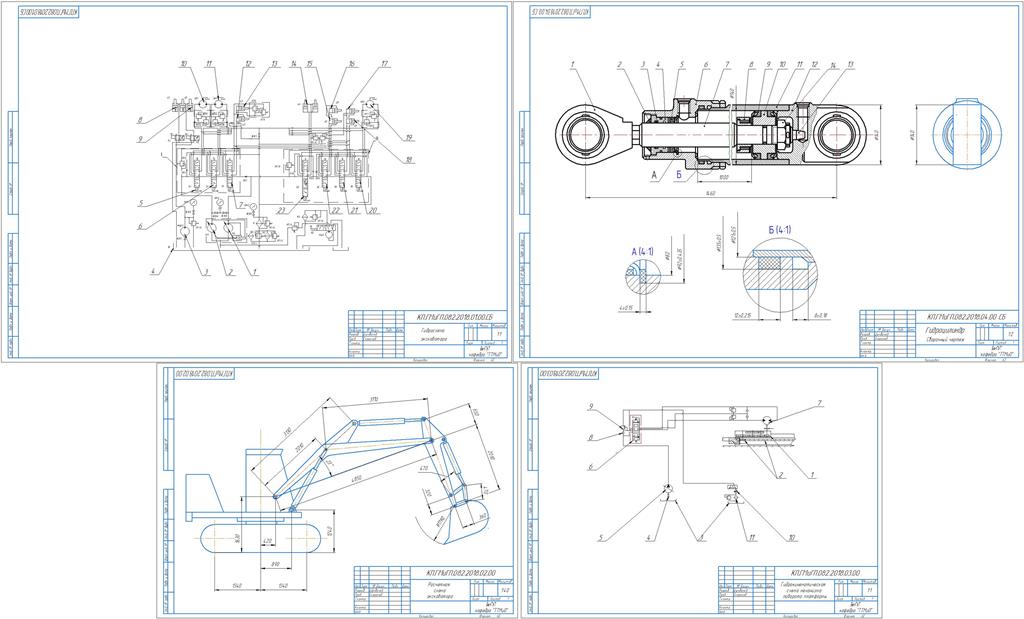The width and height of the screenshot is (1024, 619).
Task: Open the excavator hydraulic scheme sheet
Action: point(255,182)
